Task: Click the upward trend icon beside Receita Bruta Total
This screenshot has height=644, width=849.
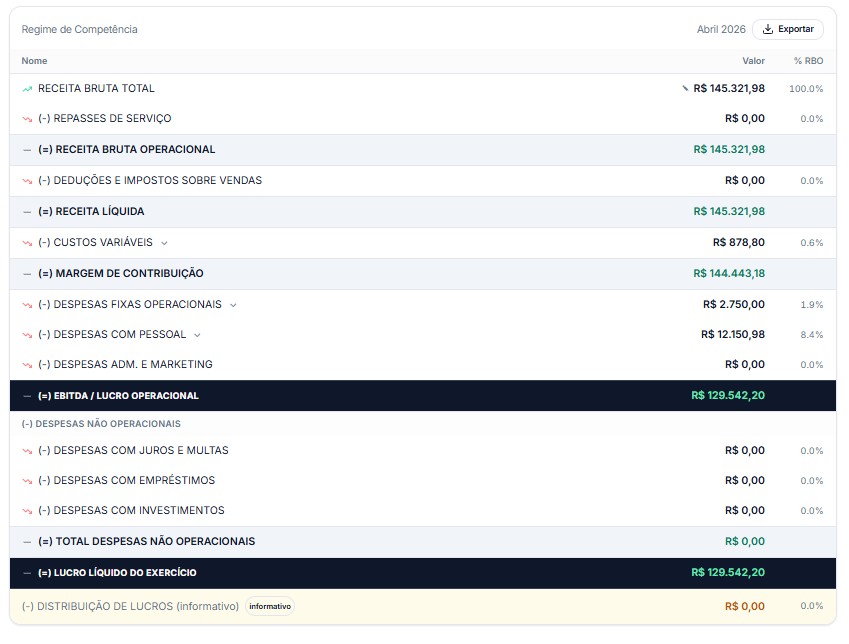Action: coord(27,89)
